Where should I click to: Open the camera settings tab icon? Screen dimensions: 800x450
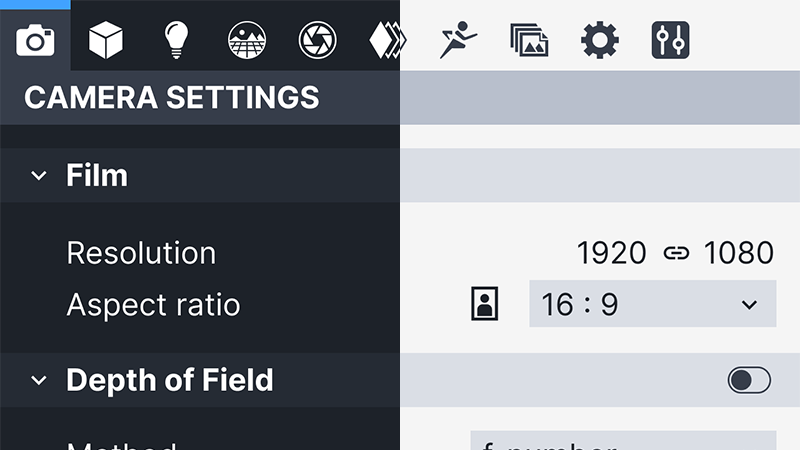[36, 40]
